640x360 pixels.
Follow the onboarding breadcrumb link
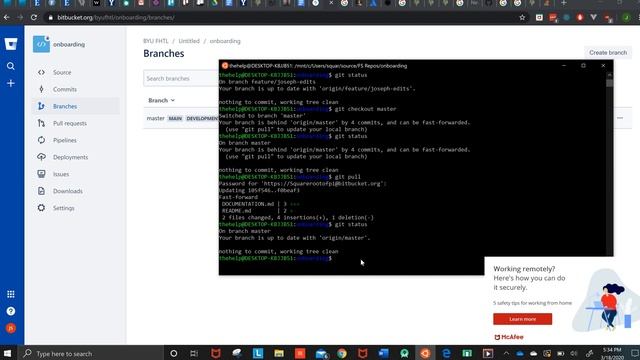coord(225,41)
